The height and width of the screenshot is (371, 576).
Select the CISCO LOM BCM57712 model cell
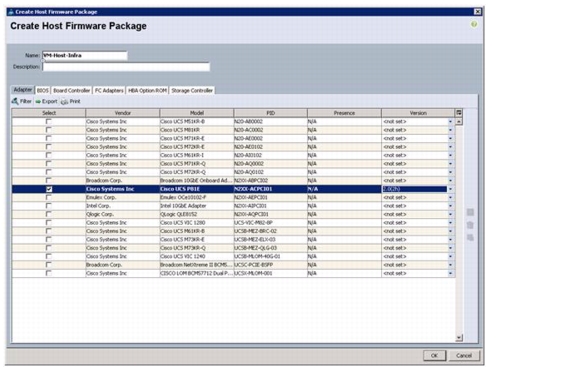[197, 273]
